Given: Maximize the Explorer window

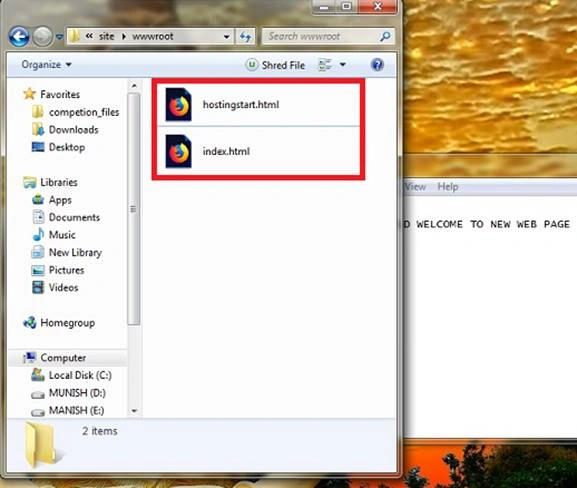Looking at the screenshot, I should (x=346, y=7).
